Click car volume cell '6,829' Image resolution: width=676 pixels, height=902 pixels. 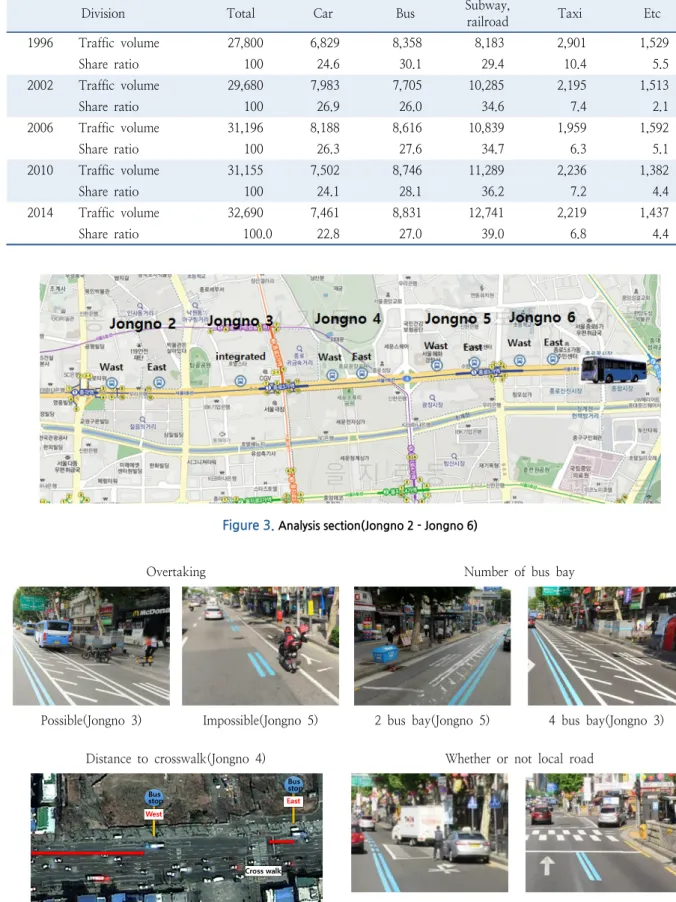pyautogui.click(x=325, y=43)
